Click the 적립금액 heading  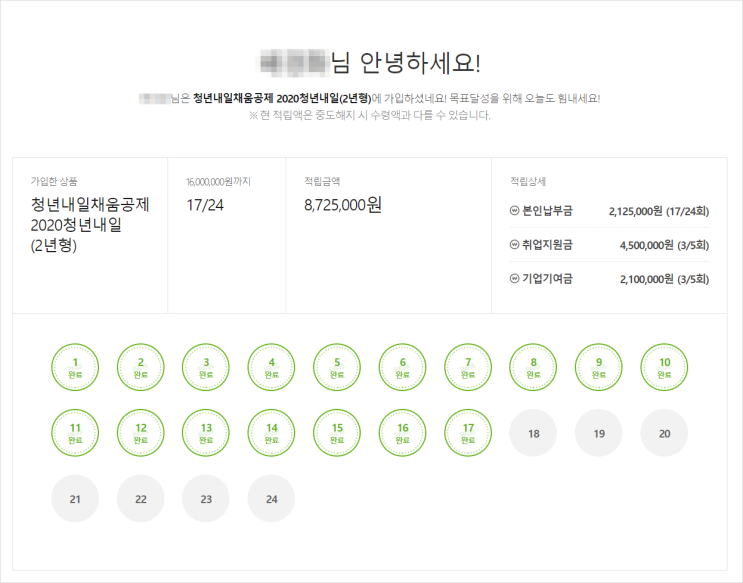click(x=322, y=181)
